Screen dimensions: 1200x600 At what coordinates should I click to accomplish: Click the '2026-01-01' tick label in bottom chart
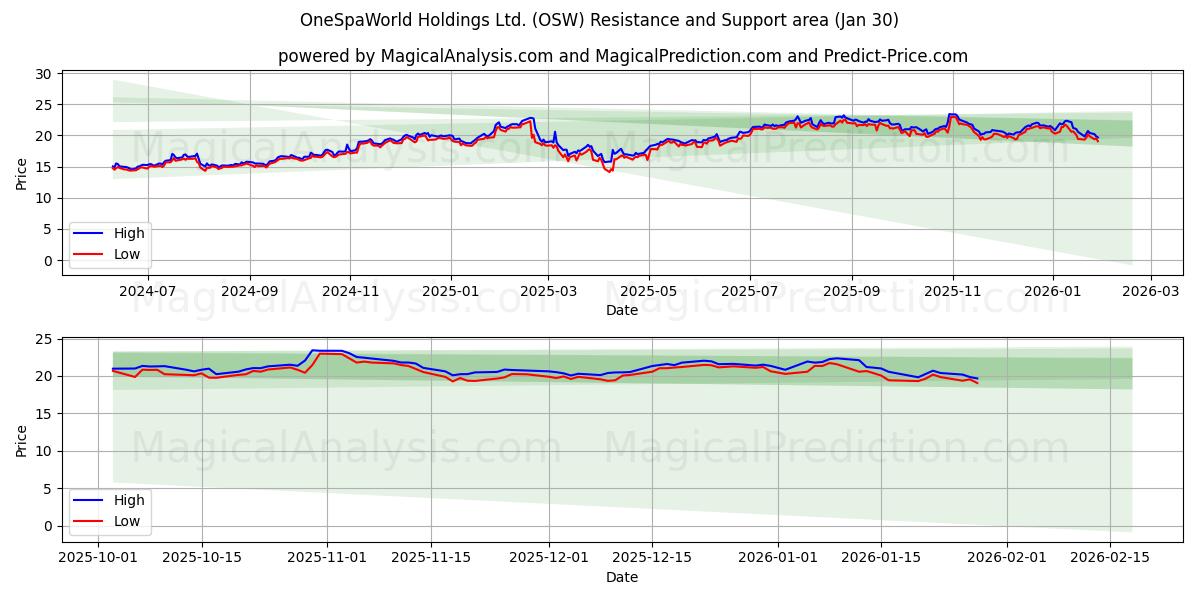tap(777, 557)
